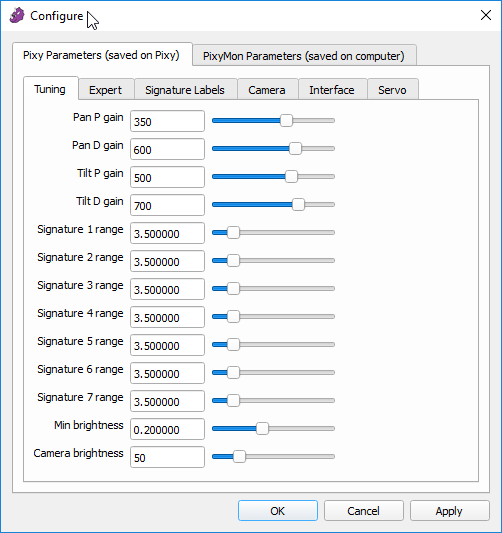Click the Min brightness slider handle

262,428
